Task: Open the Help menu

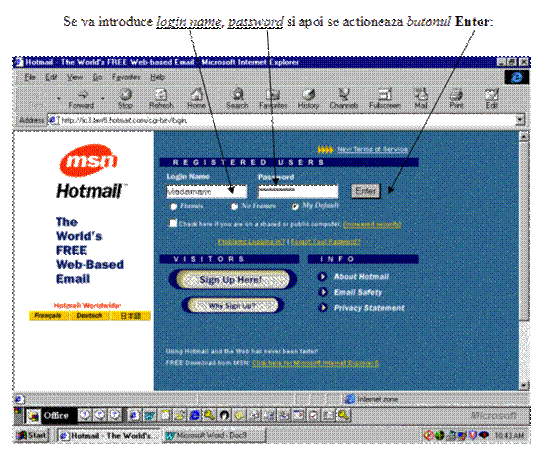Action: coord(158,77)
